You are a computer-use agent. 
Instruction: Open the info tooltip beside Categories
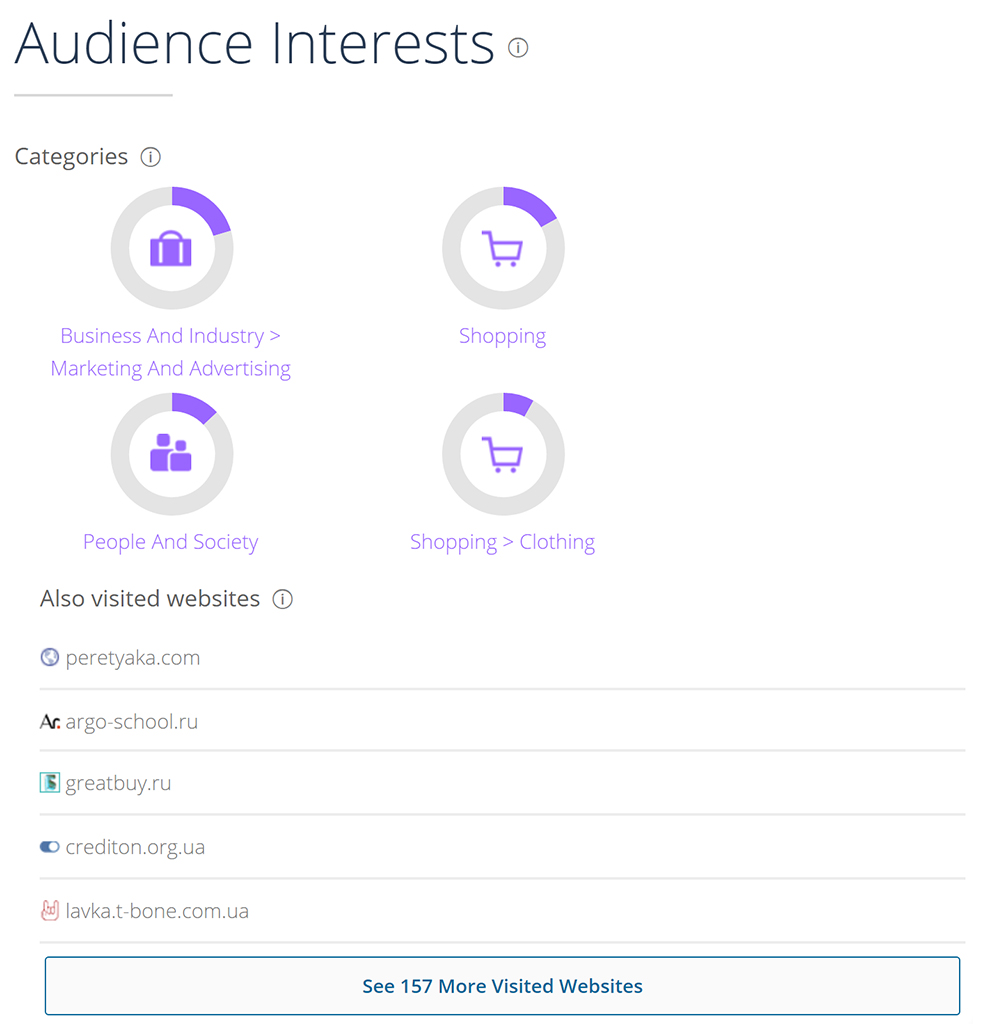151,156
